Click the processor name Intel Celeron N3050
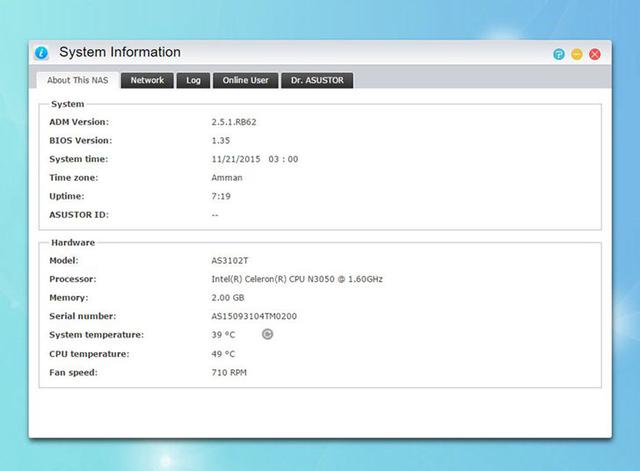 click(x=296, y=279)
